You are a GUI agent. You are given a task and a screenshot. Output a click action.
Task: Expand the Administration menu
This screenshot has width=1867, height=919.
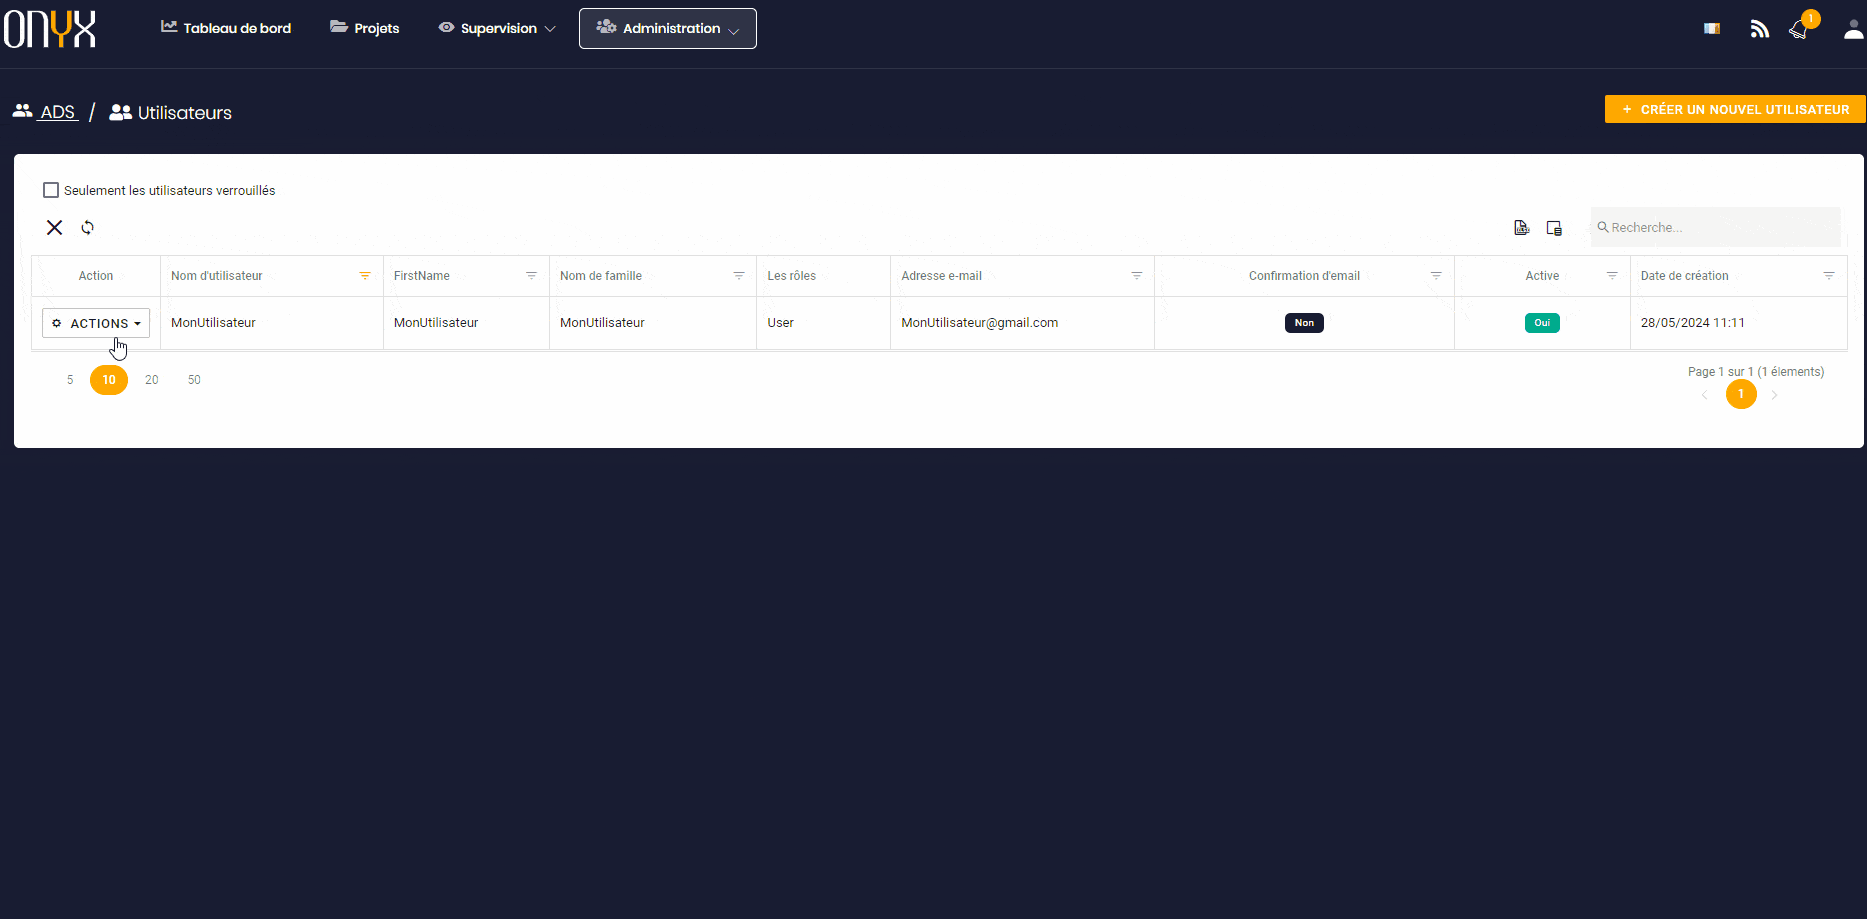pos(667,28)
